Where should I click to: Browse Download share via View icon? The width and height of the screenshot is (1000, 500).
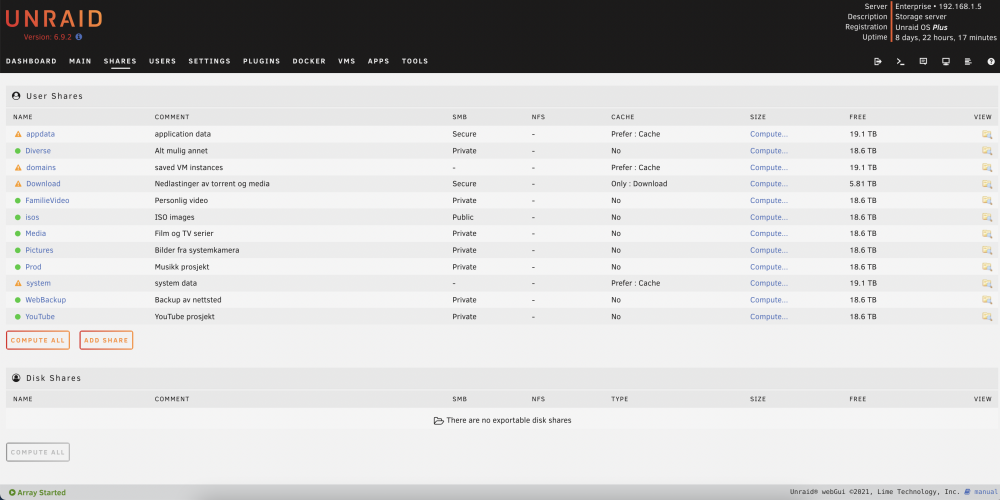point(987,184)
